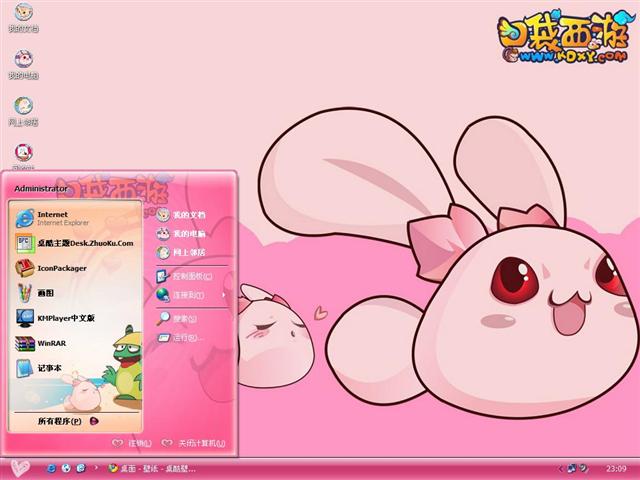Image resolution: width=640 pixels, height=480 pixels.
Task: Expand the 连接到(T) Connect To submenu
Action: (189, 295)
